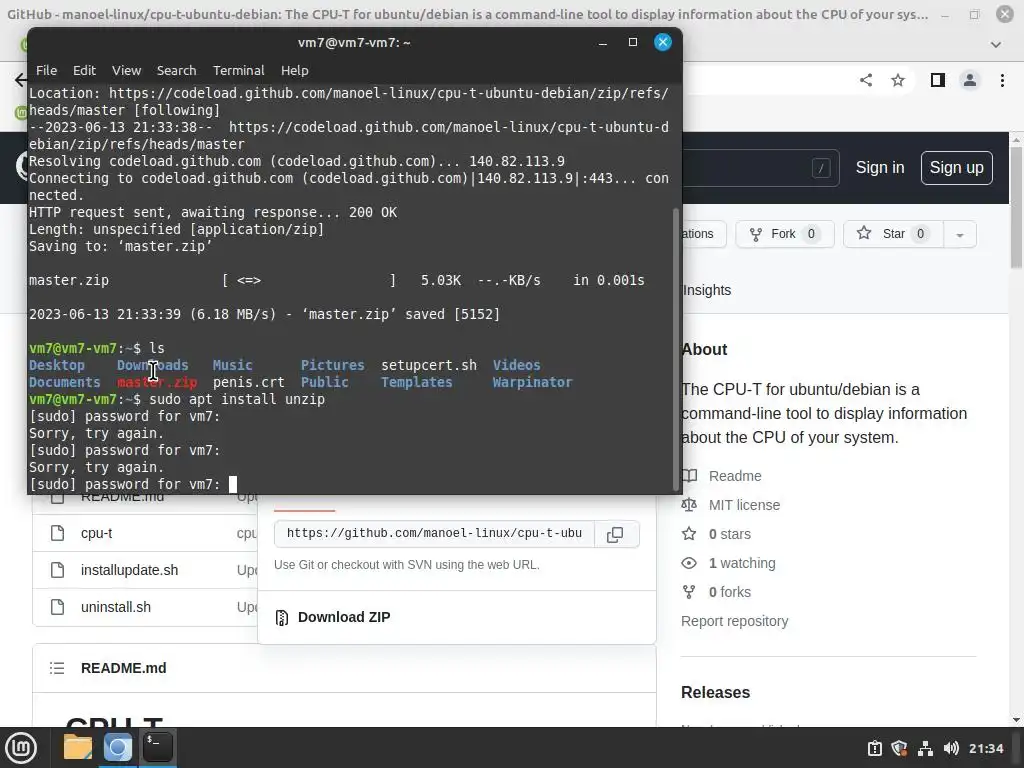Toggle the browser side panel icon
Viewport: 1024px width, 768px height.
(938, 80)
